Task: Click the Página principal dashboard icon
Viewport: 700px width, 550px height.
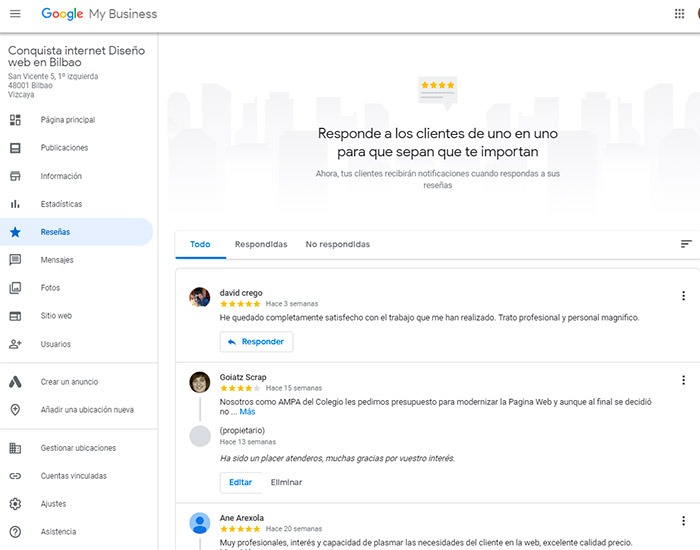Action: [x=15, y=120]
